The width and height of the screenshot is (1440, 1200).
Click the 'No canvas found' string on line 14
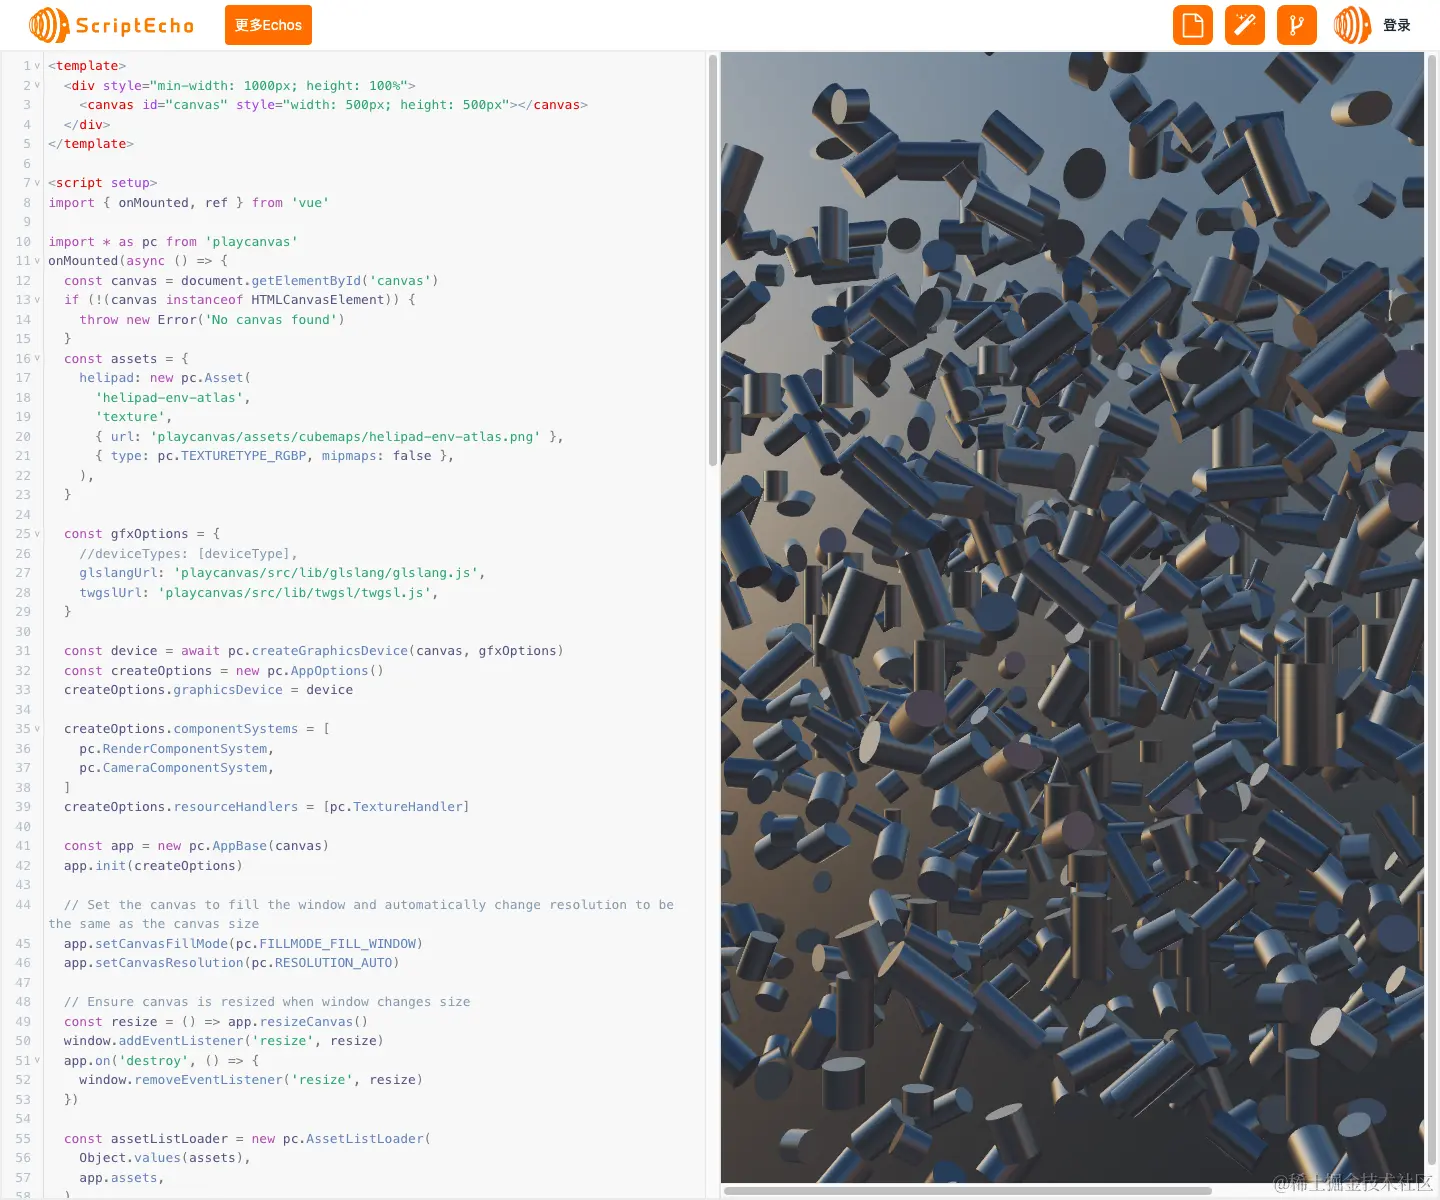click(271, 320)
